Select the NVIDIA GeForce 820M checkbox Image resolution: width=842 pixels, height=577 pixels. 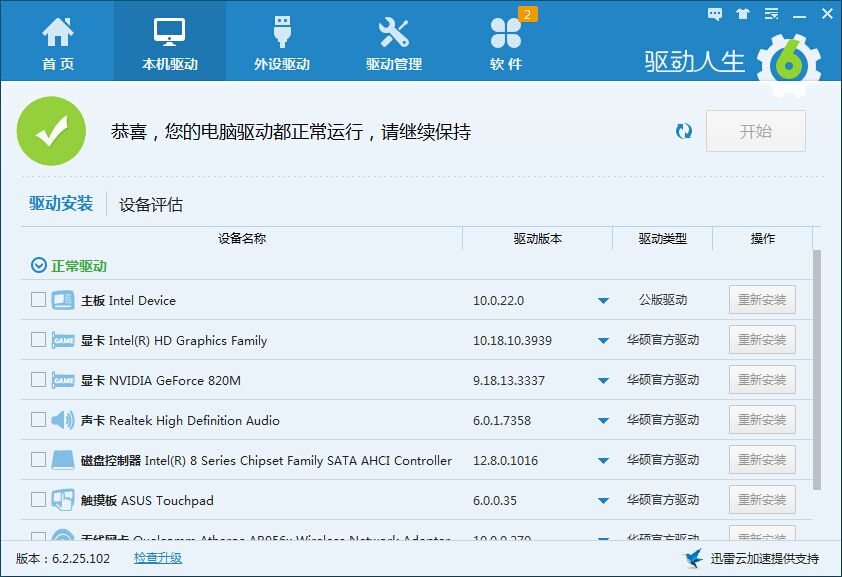pyautogui.click(x=38, y=379)
